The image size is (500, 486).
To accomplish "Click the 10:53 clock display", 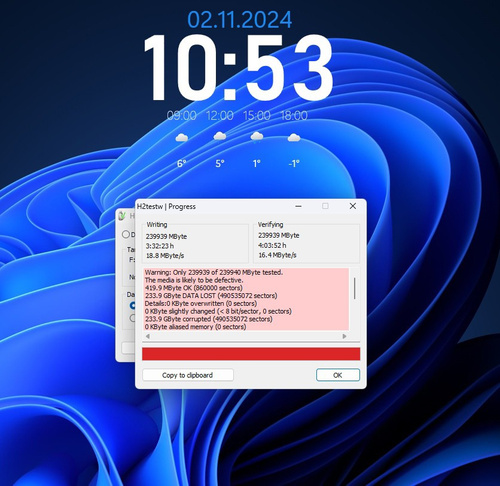I will pos(238,67).
